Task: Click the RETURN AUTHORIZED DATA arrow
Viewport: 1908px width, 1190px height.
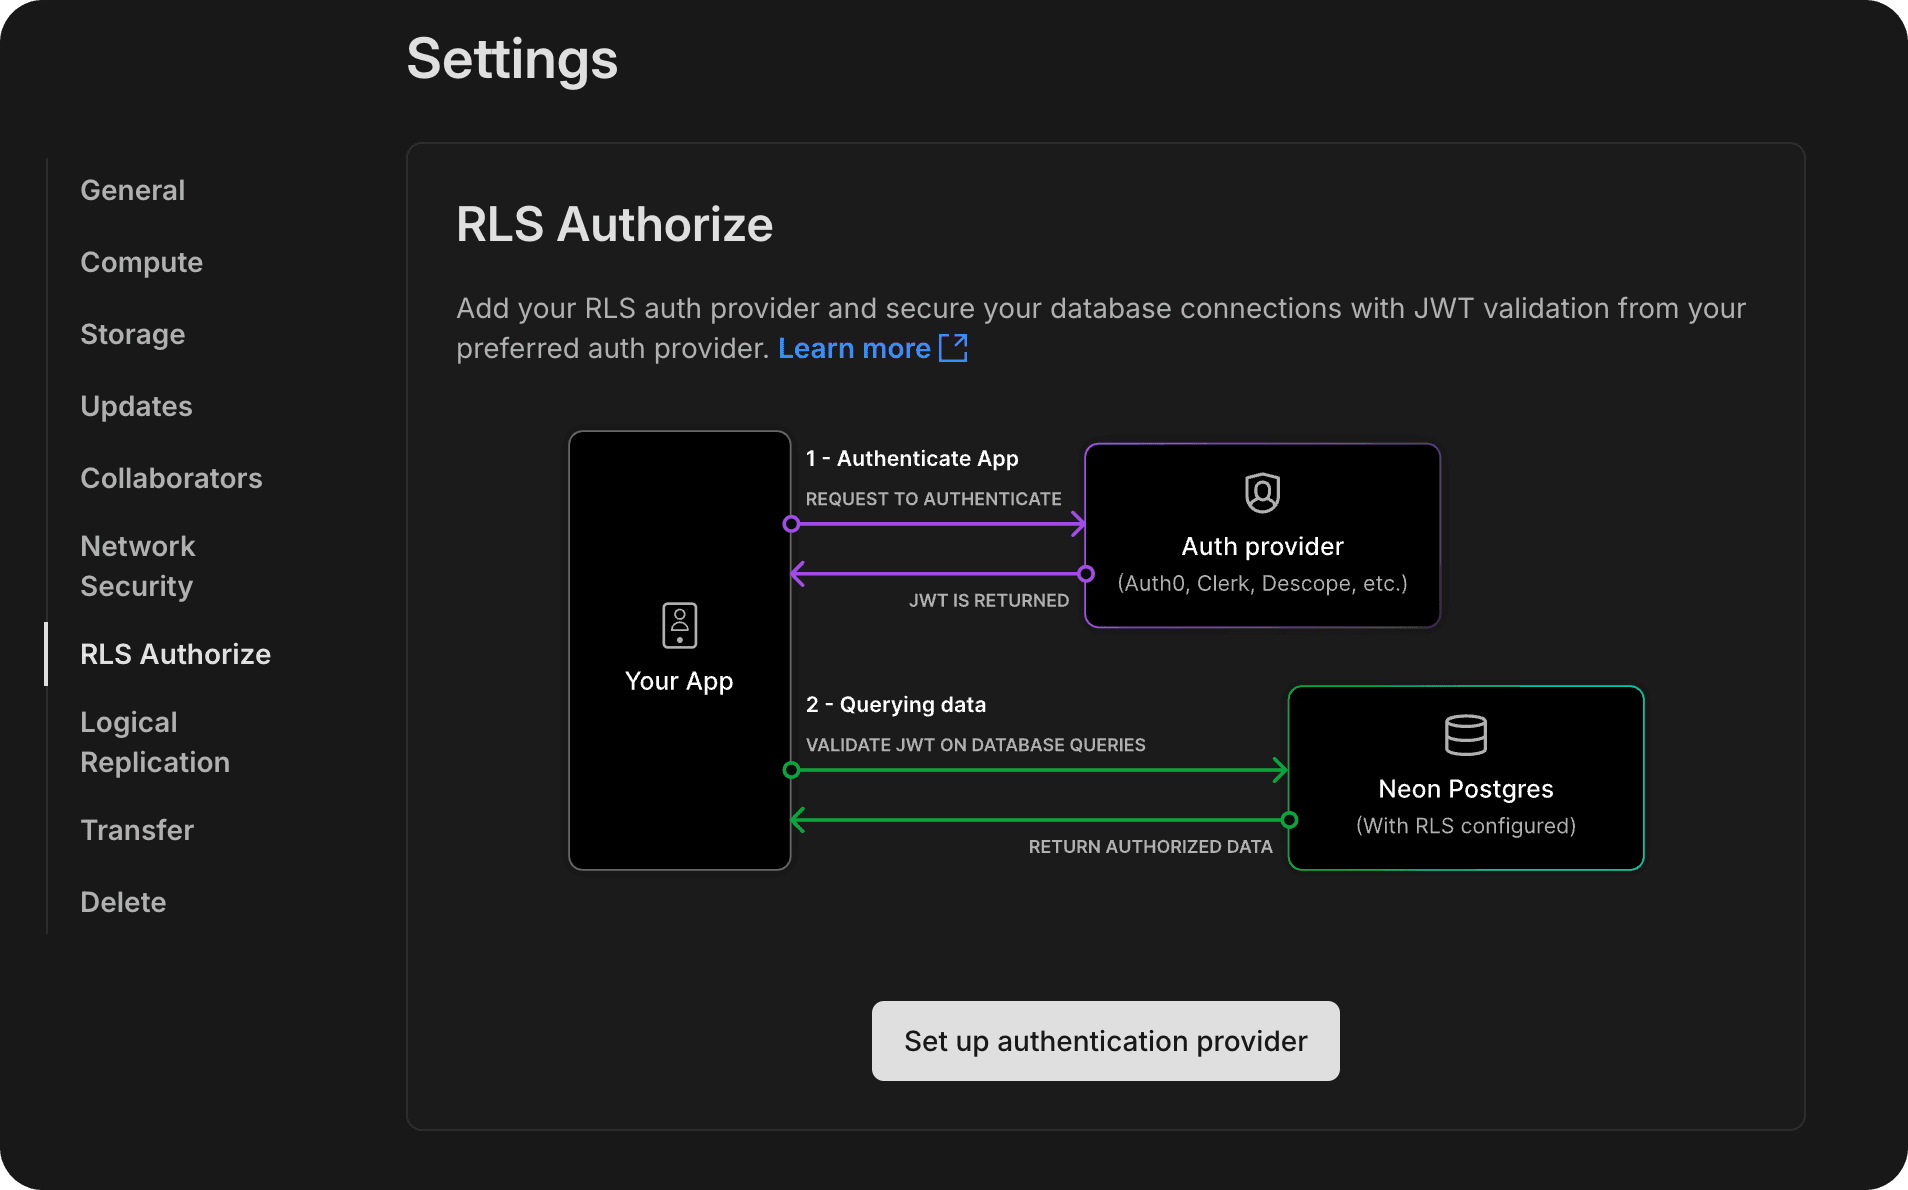Action: pos(1040,820)
